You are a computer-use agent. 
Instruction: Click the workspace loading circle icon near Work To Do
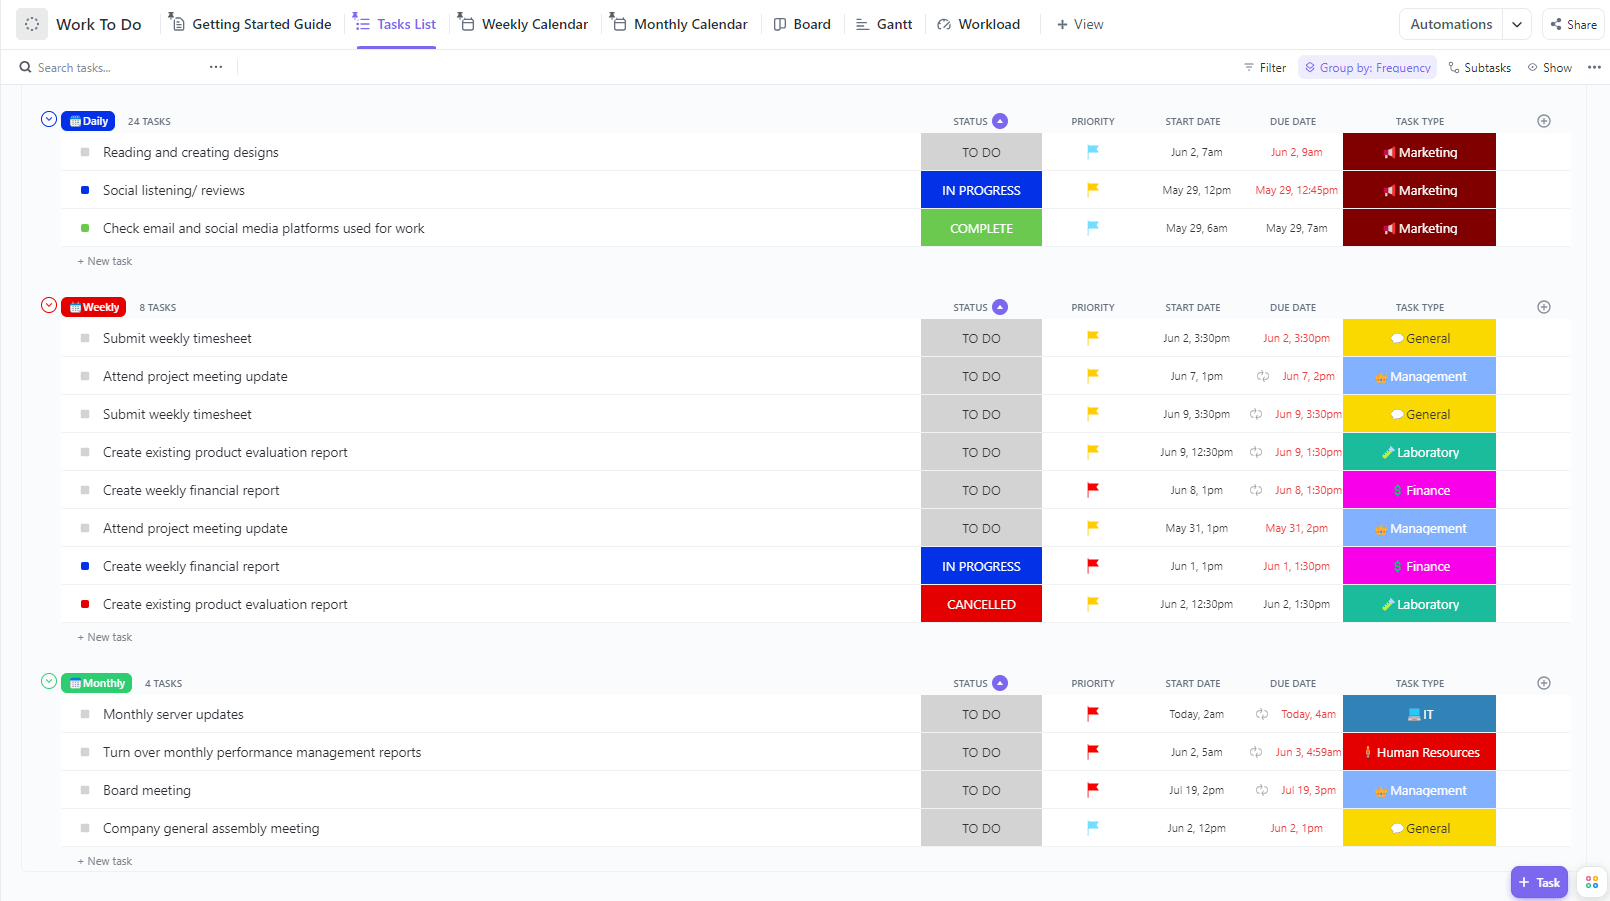(32, 24)
